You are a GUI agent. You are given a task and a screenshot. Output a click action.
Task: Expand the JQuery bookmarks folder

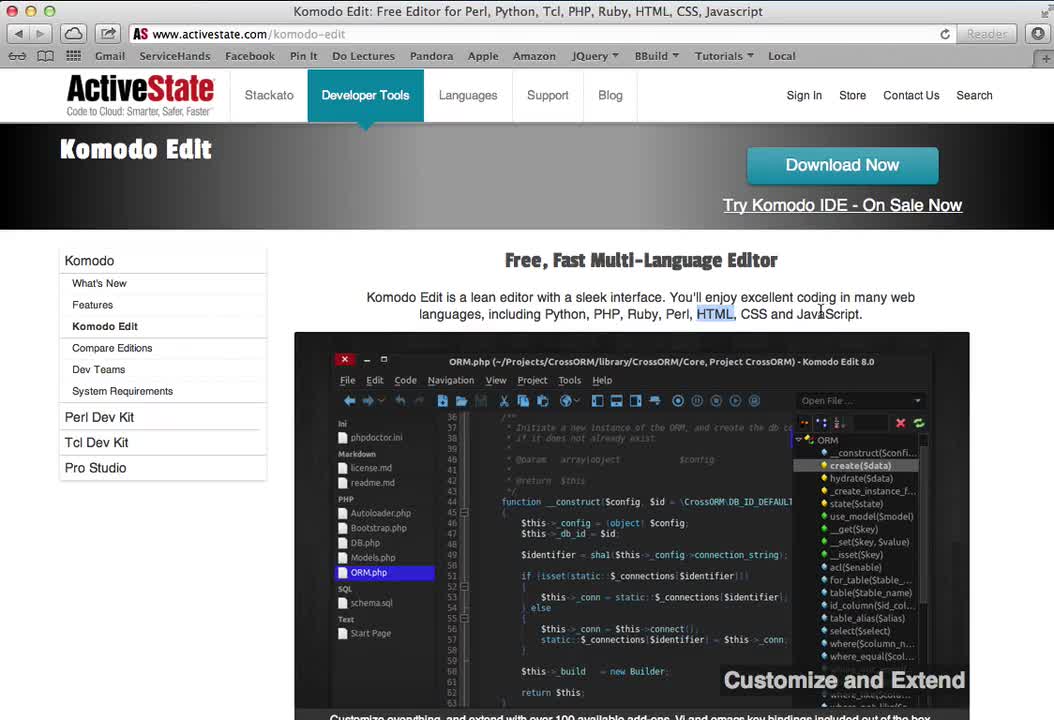(595, 56)
